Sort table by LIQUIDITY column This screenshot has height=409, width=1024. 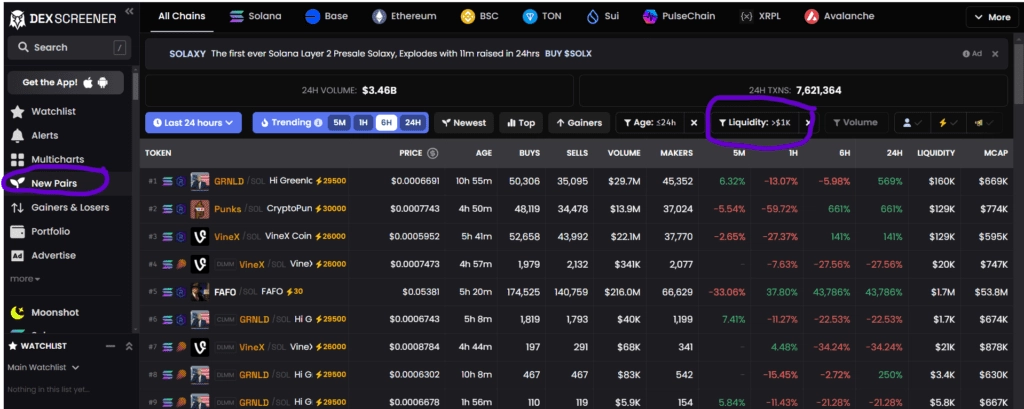click(x=934, y=153)
